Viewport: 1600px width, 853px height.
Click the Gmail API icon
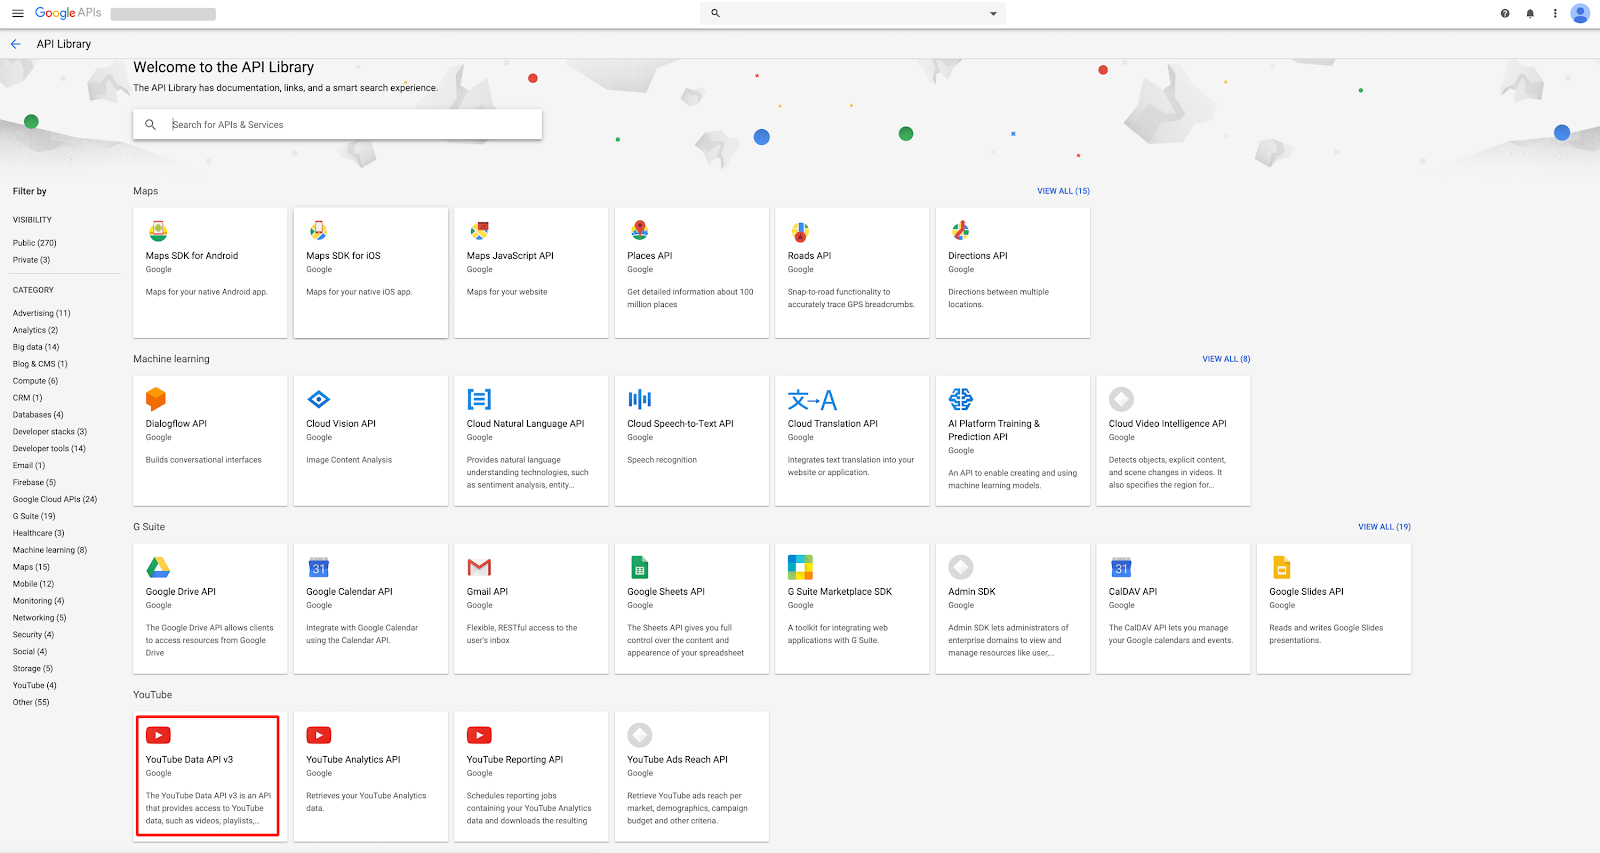click(x=479, y=568)
